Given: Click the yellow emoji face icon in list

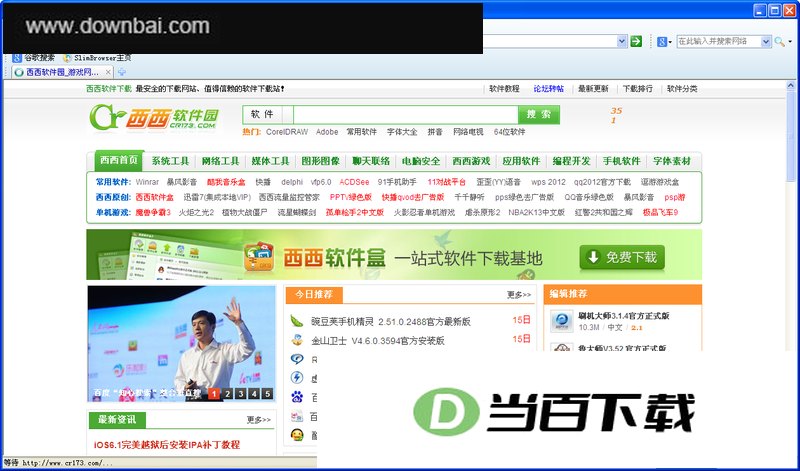Looking at the screenshot, I should point(297,435).
